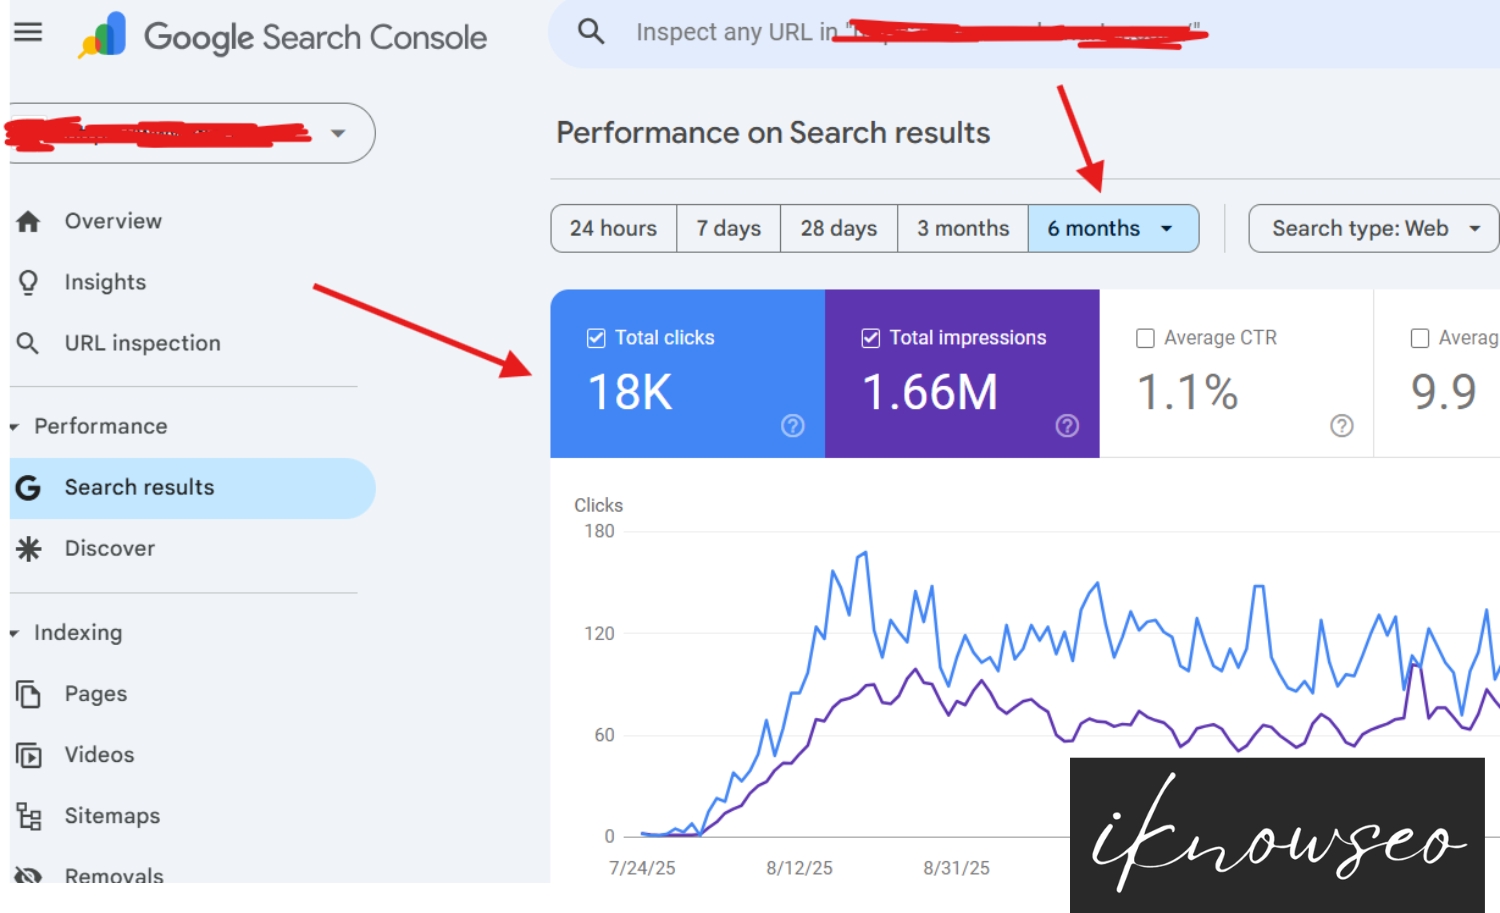Open the navigation hamburger menu
Screen dimensions: 1500x913
pos(30,30)
